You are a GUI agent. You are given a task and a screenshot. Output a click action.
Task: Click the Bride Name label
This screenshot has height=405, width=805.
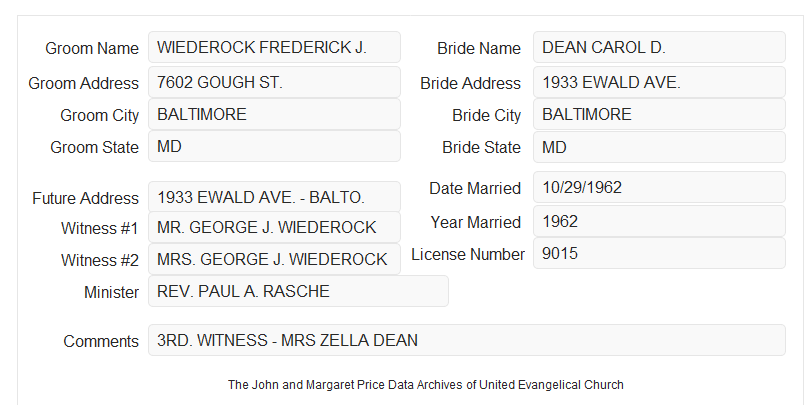[478, 48]
